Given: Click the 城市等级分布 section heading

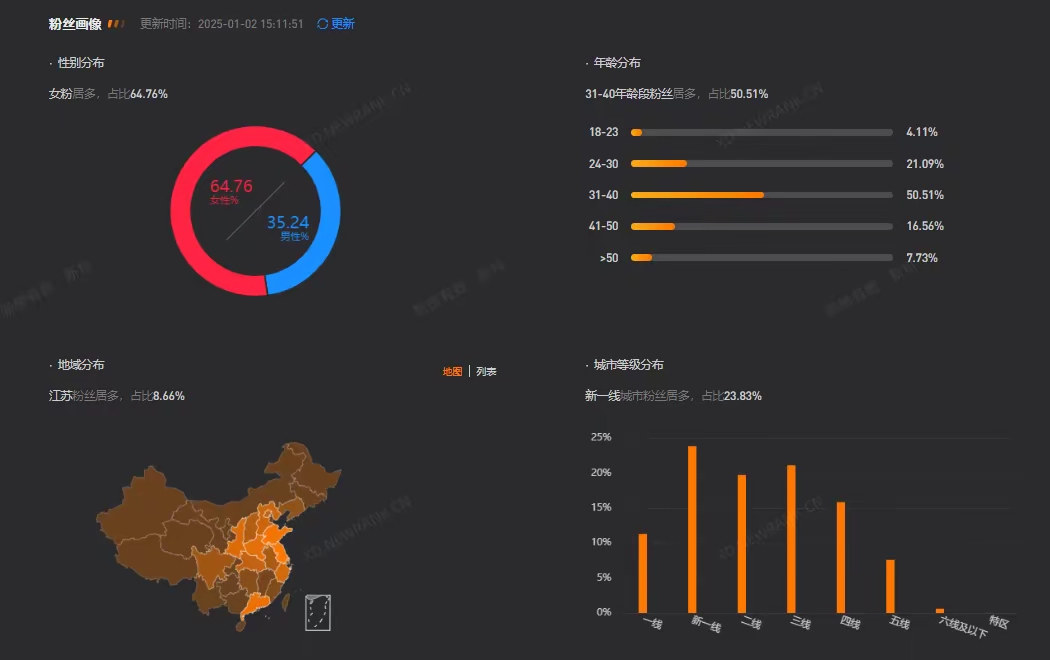Looking at the screenshot, I should pyautogui.click(x=626, y=364).
